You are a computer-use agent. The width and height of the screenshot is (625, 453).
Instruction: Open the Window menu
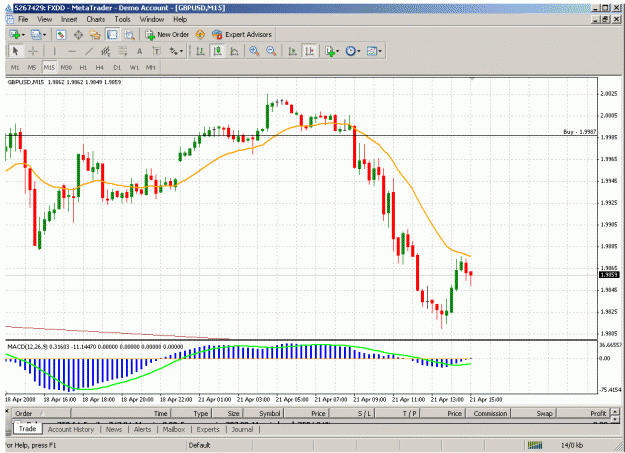point(152,19)
